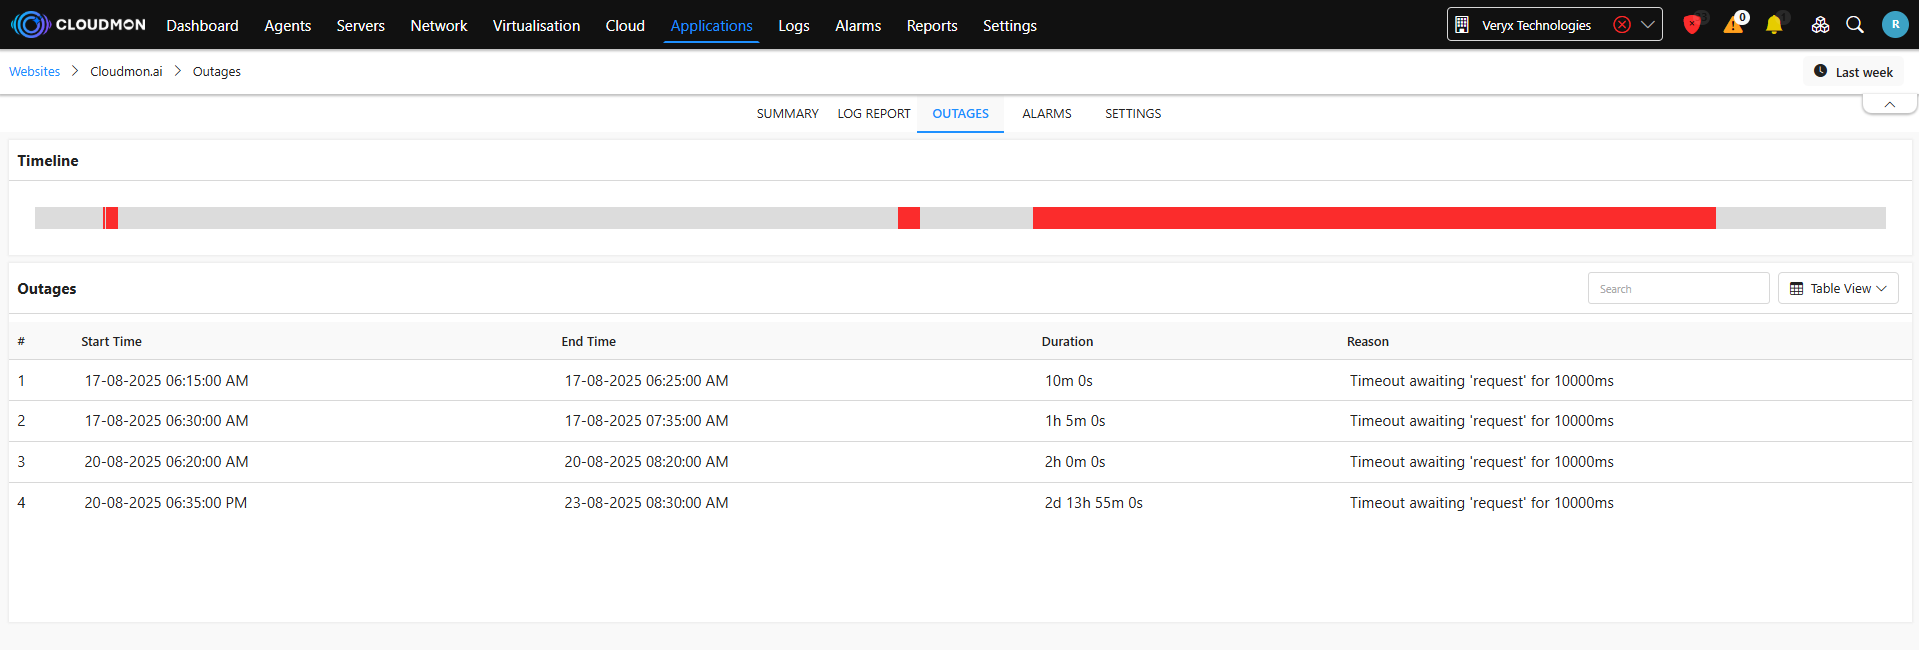Switch to the Summary tab
1919x650 pixels.
(787, 114)
